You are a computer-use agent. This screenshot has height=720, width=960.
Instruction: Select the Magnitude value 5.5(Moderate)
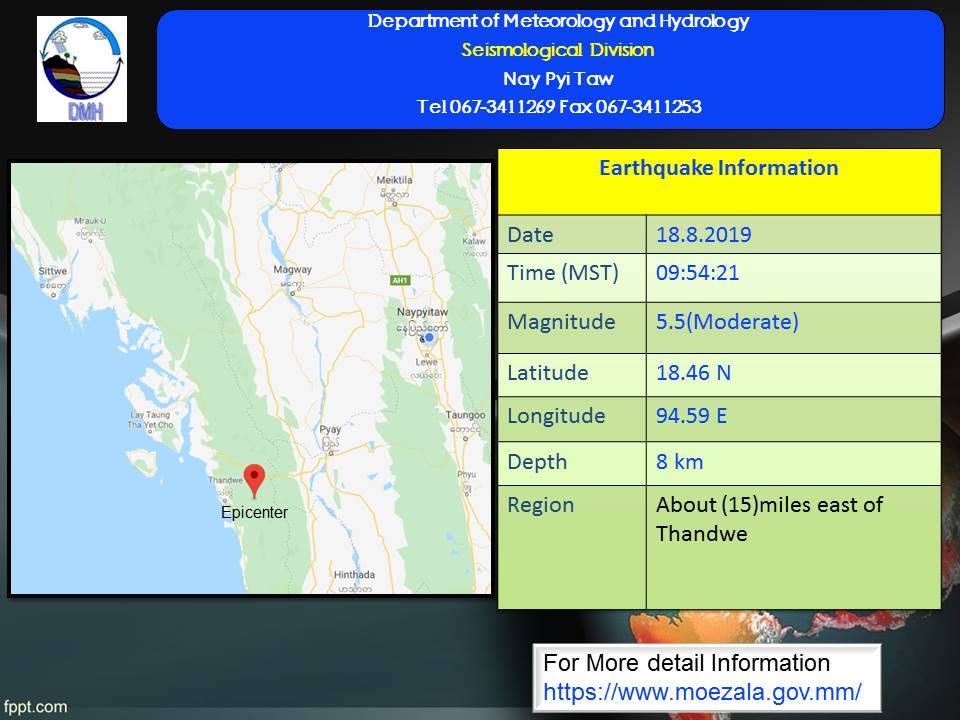727,323
